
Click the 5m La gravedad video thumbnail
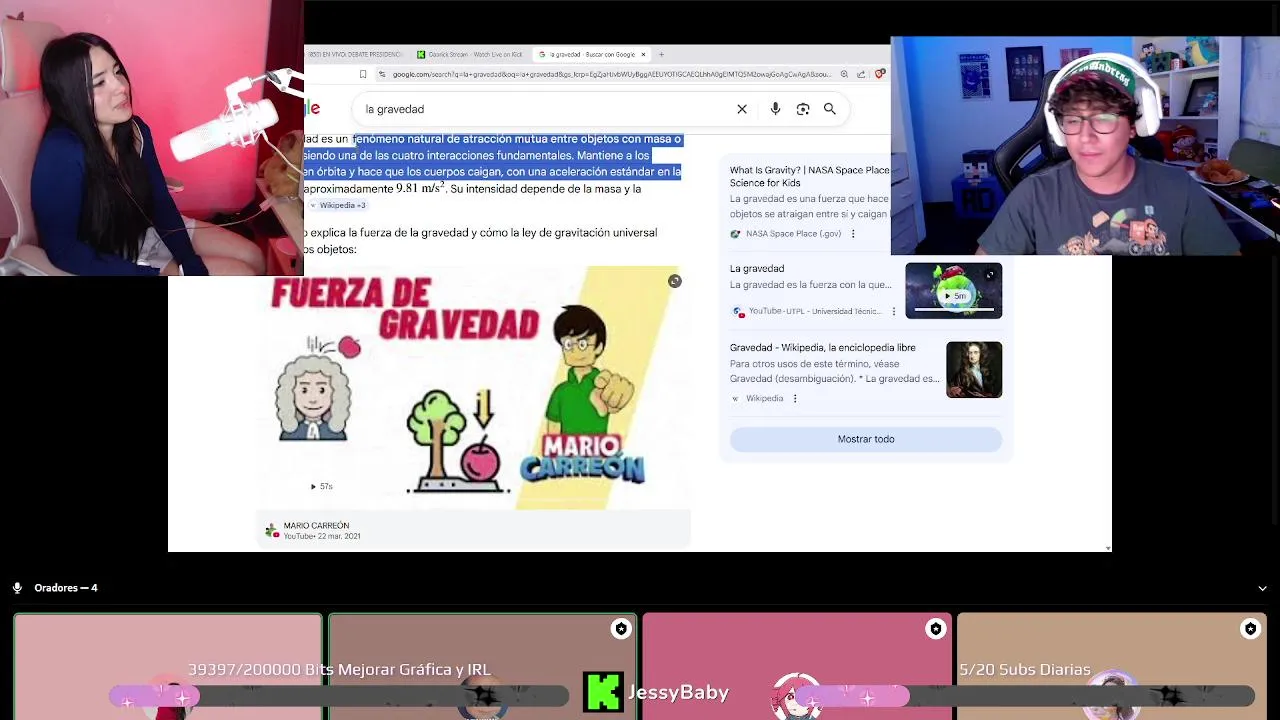tap(953, 291)
